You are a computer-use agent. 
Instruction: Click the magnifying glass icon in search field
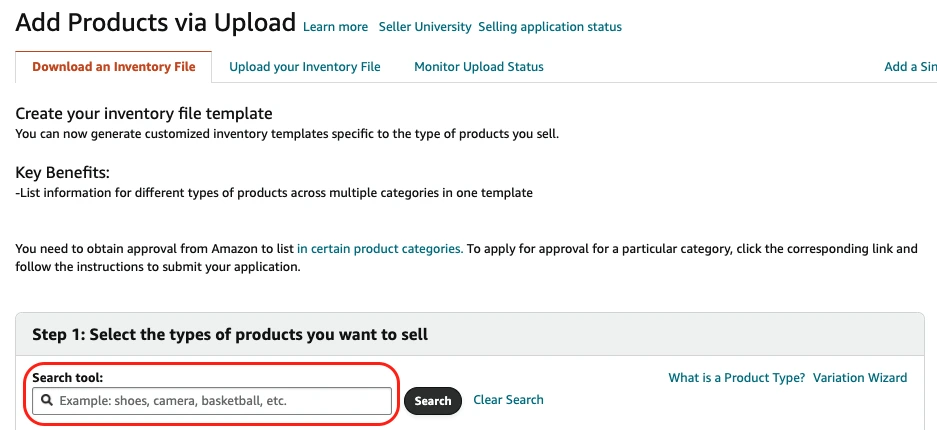[x=46, y=400]
